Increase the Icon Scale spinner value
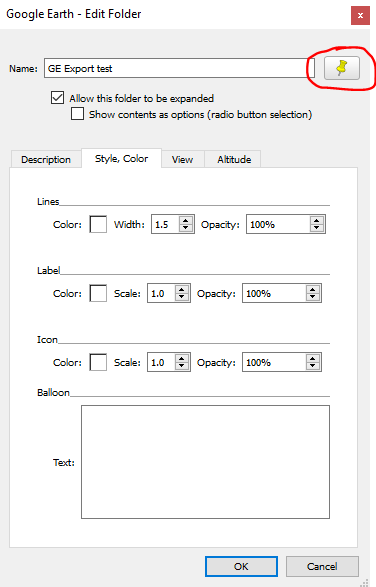The width and height of the screenshot is (376, 587). [182, 358]
